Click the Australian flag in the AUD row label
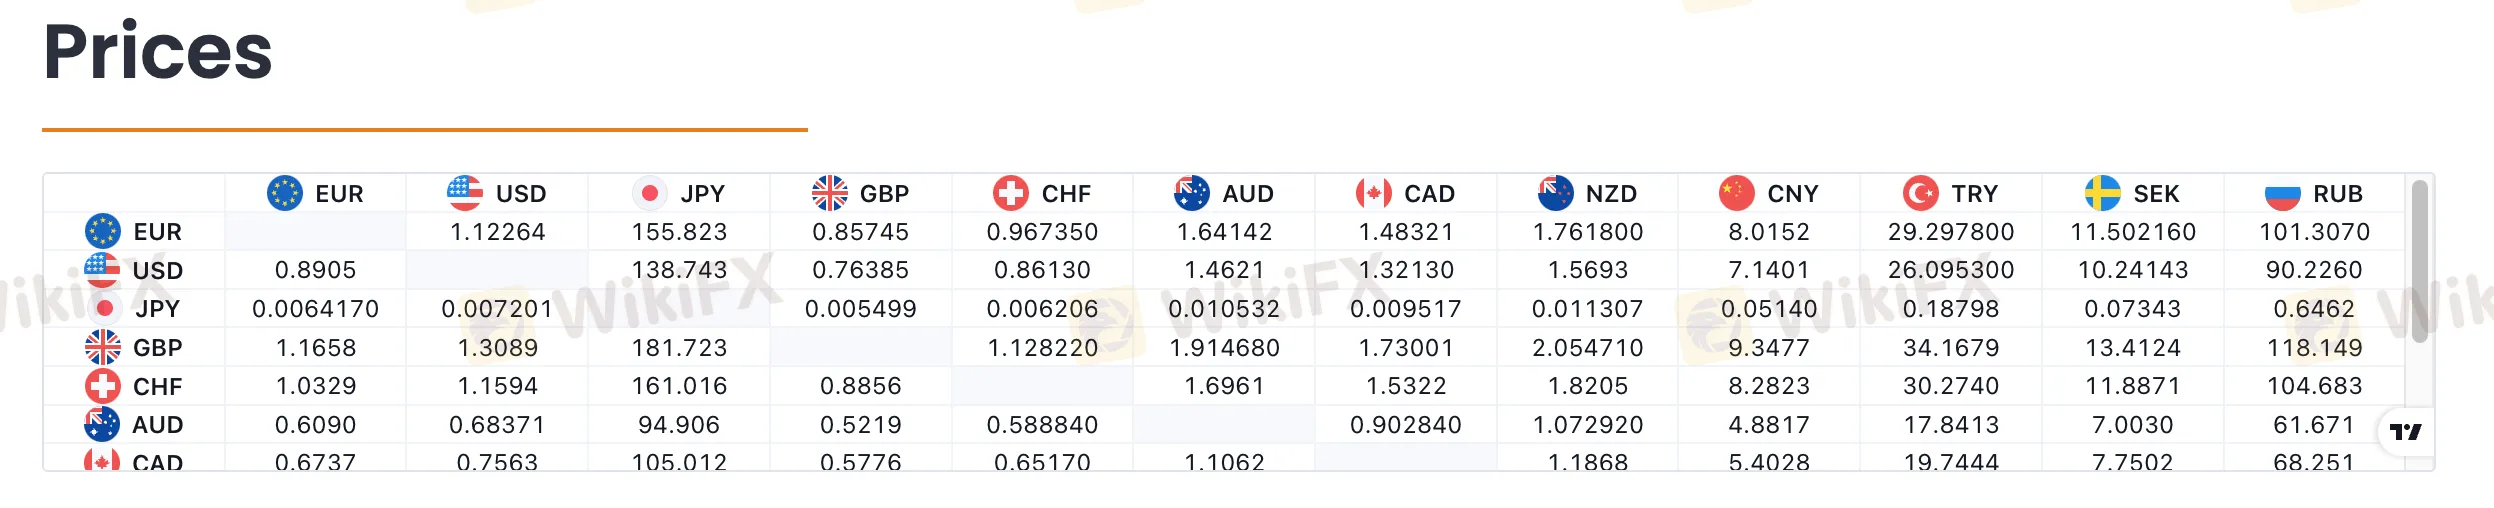This screenshot has width=2494, height=508. tap(102, 425)
